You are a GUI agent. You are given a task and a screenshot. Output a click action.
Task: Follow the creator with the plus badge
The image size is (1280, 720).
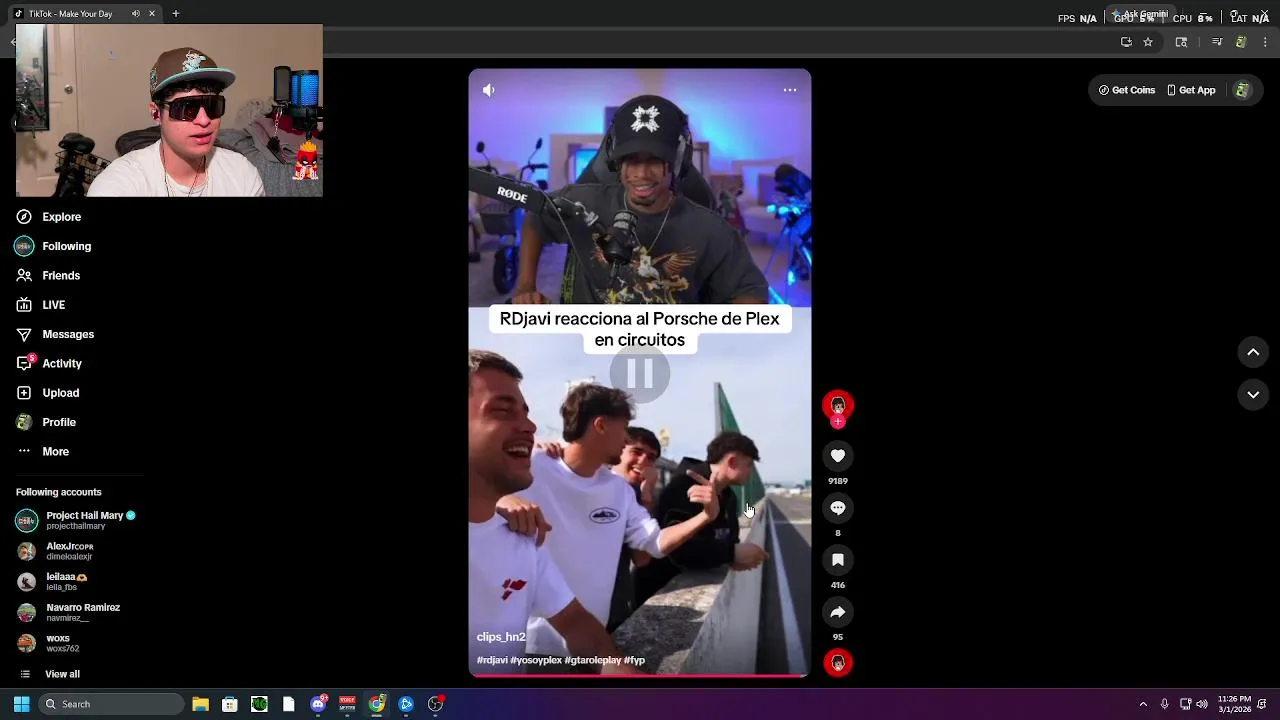pyautogui.click(x=838, y=422)
